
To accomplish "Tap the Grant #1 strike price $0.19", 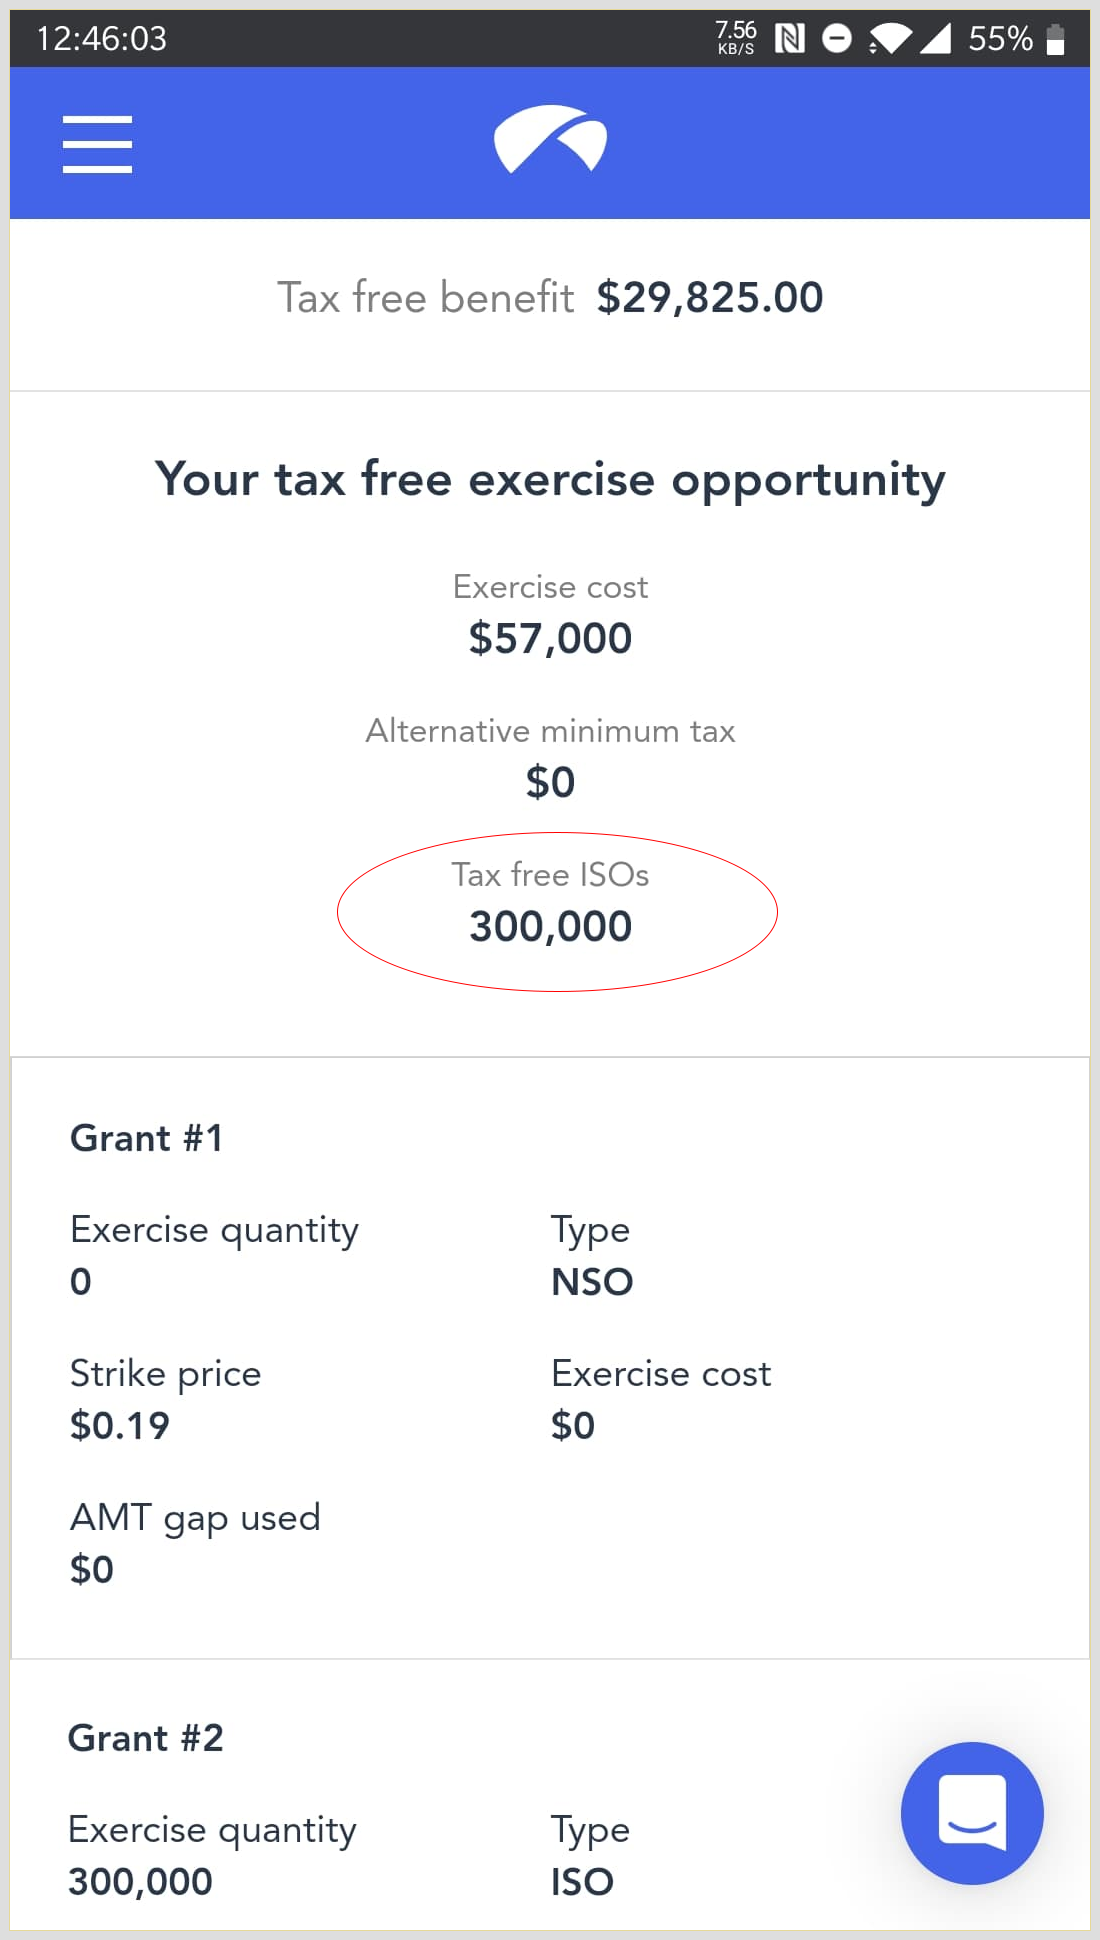I will click(120, 1425).
